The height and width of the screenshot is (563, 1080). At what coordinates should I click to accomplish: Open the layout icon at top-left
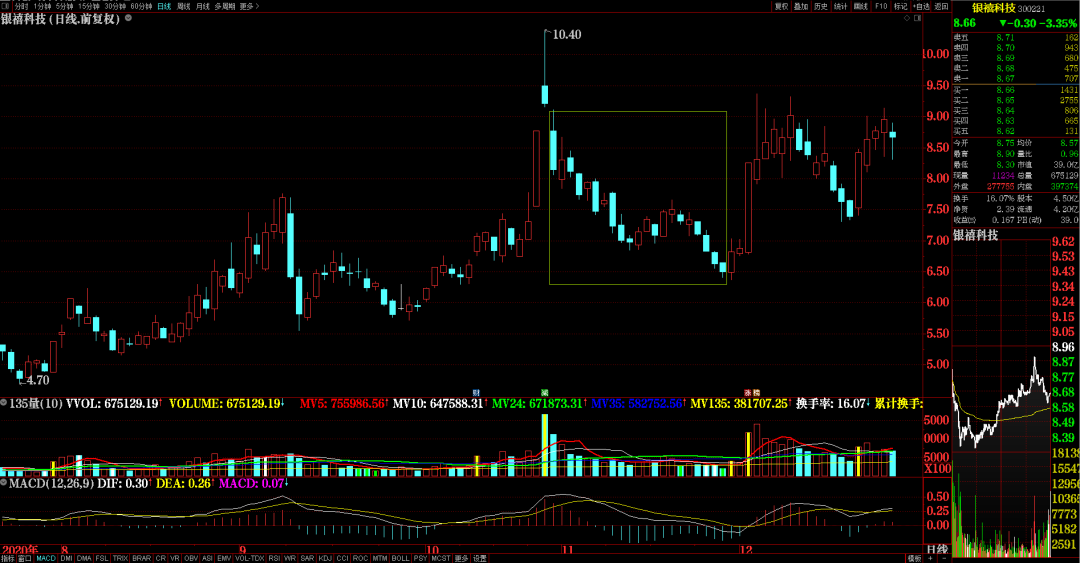[x=5, y=6]
